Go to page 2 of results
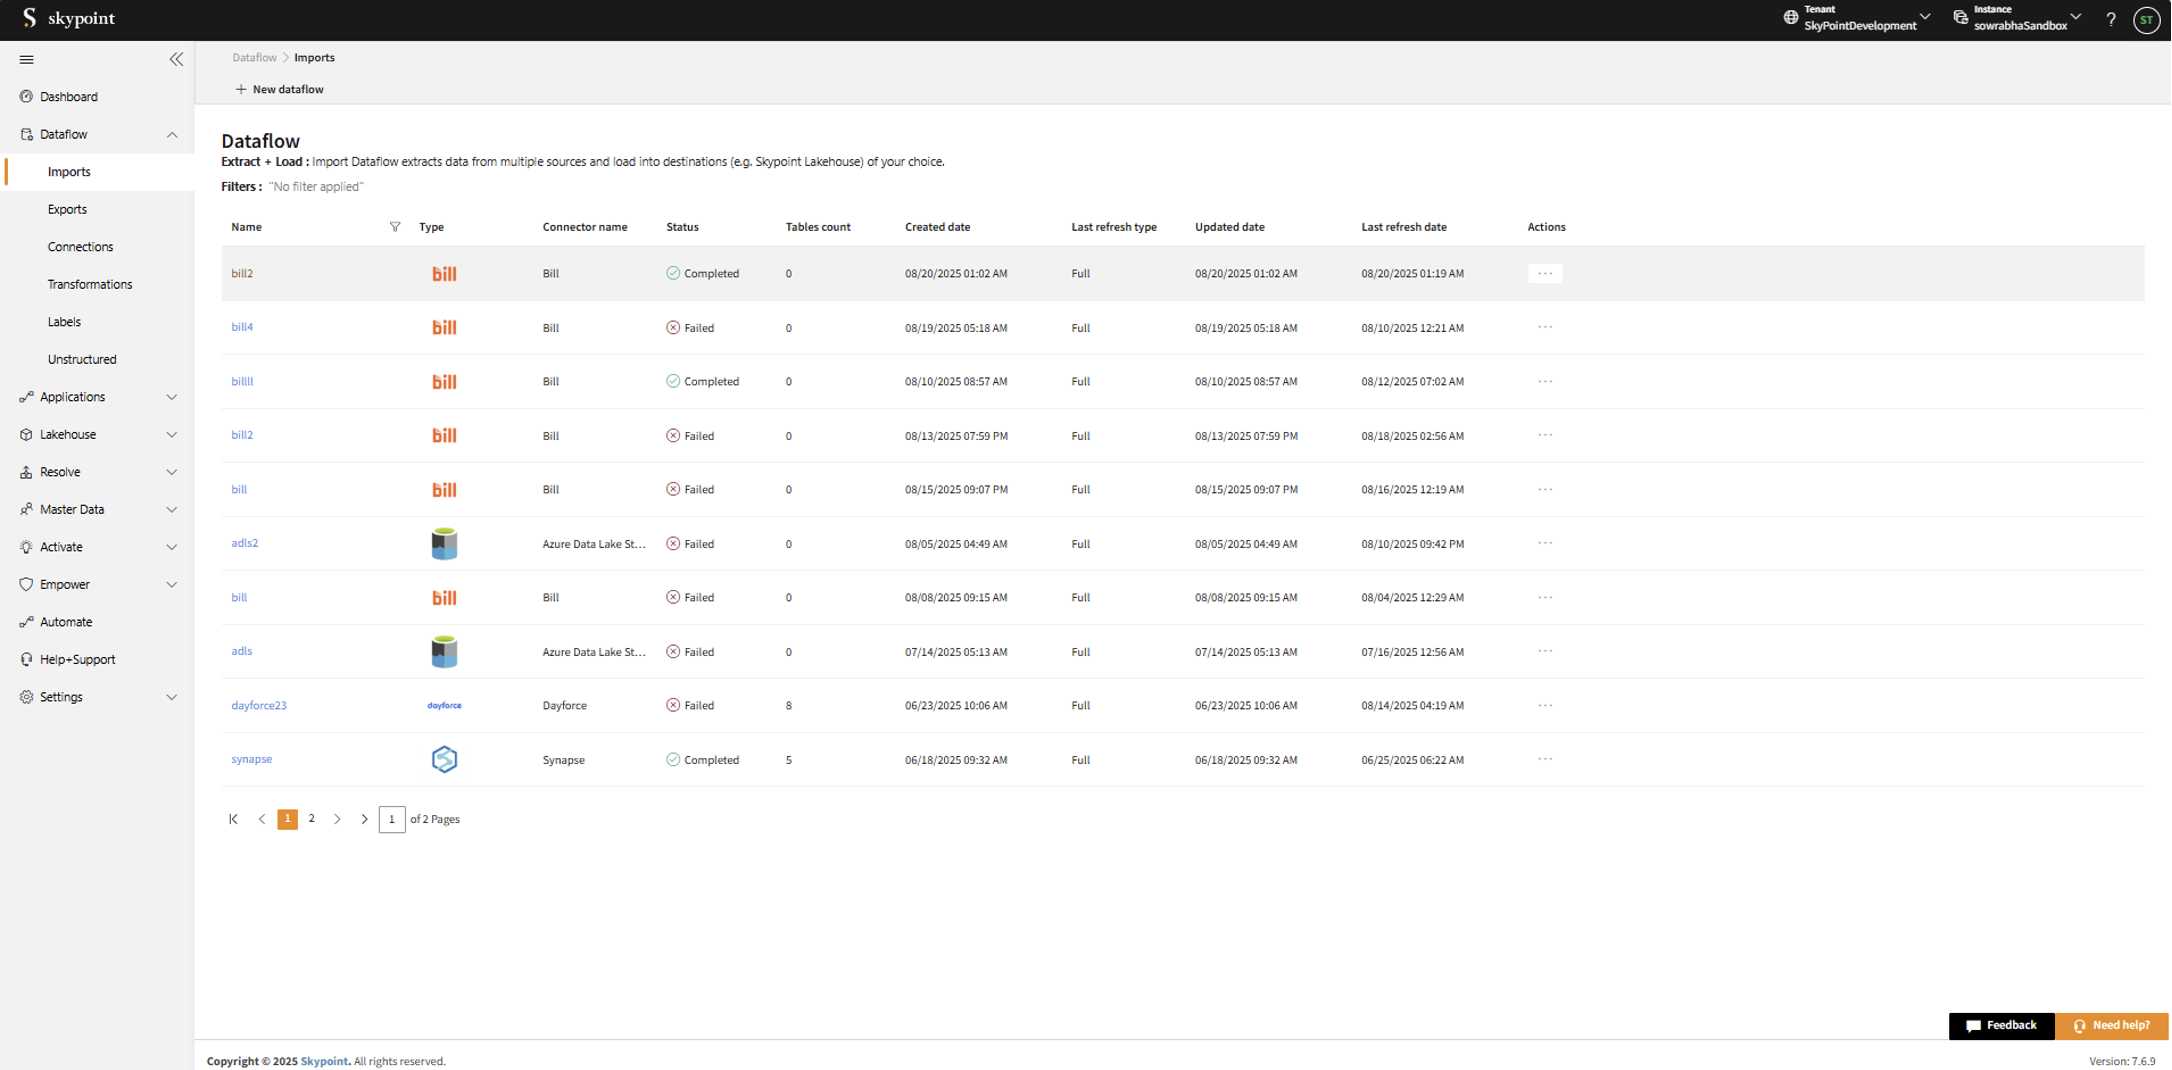Screen dimensions: 2172x1070 [x=312, y=819]
